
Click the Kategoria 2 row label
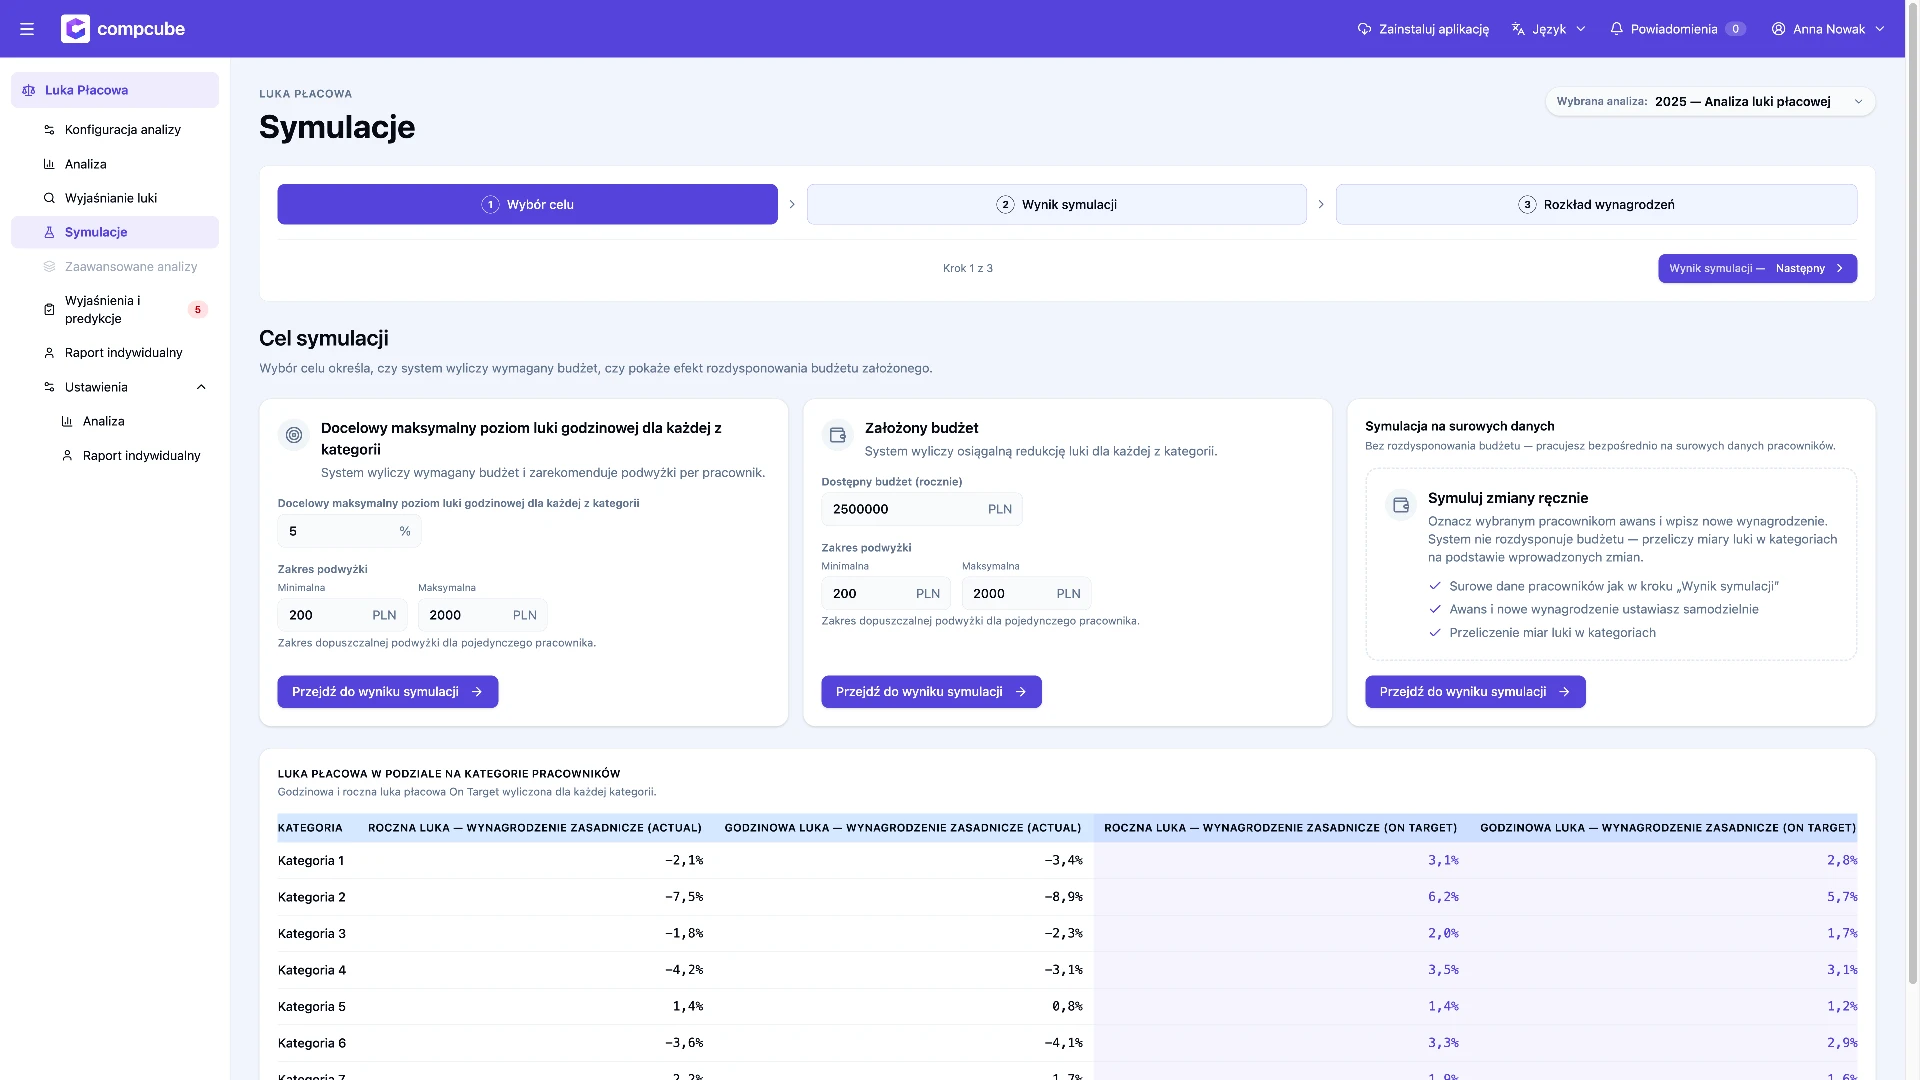pos(312,897)
